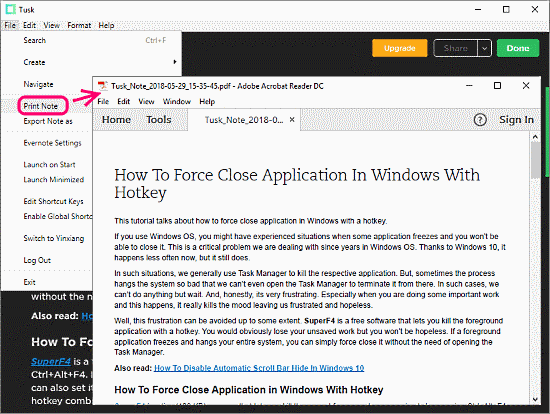Open the Edit menu in Tusk
Viewport: 550px width, 414px height.
pyautogui.click(x=29, y=25)
